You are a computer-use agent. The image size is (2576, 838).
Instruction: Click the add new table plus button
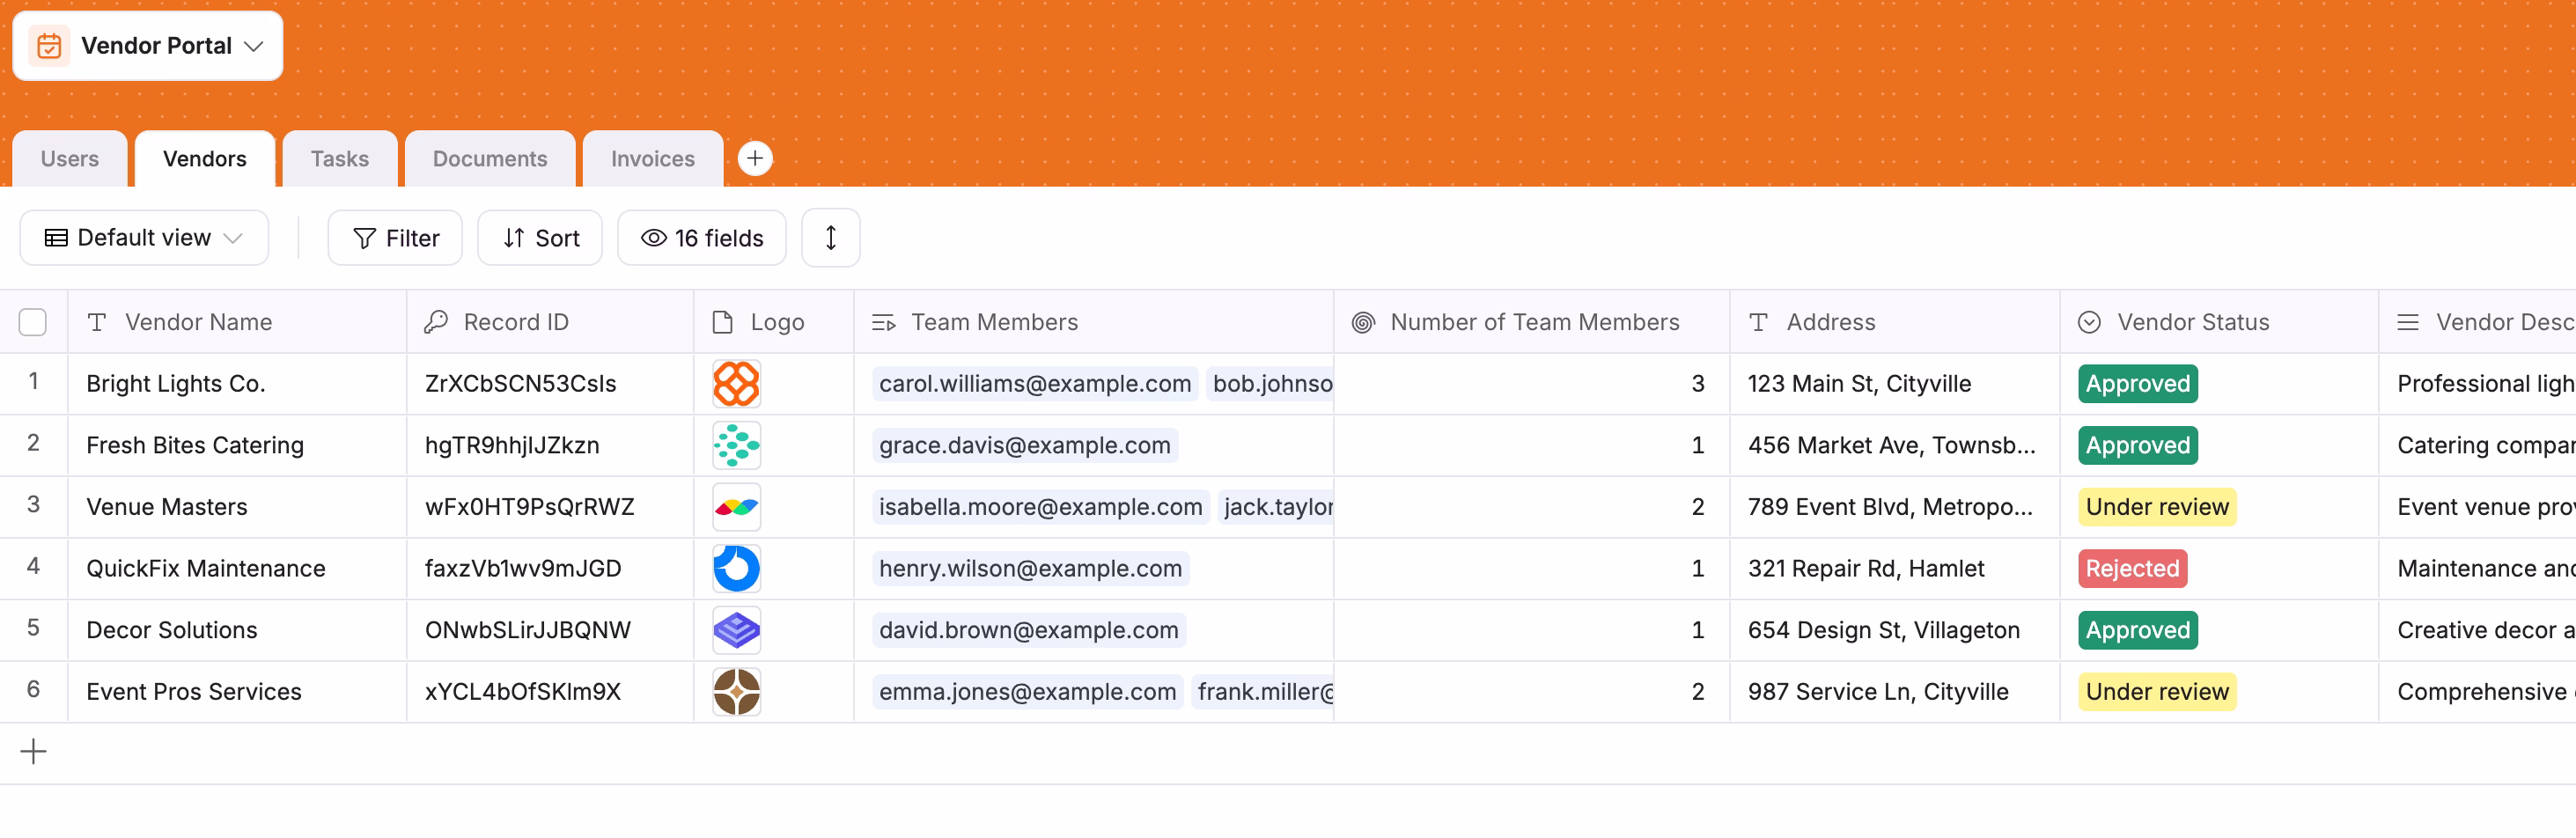pyautogui.click(x=755, y=158)
